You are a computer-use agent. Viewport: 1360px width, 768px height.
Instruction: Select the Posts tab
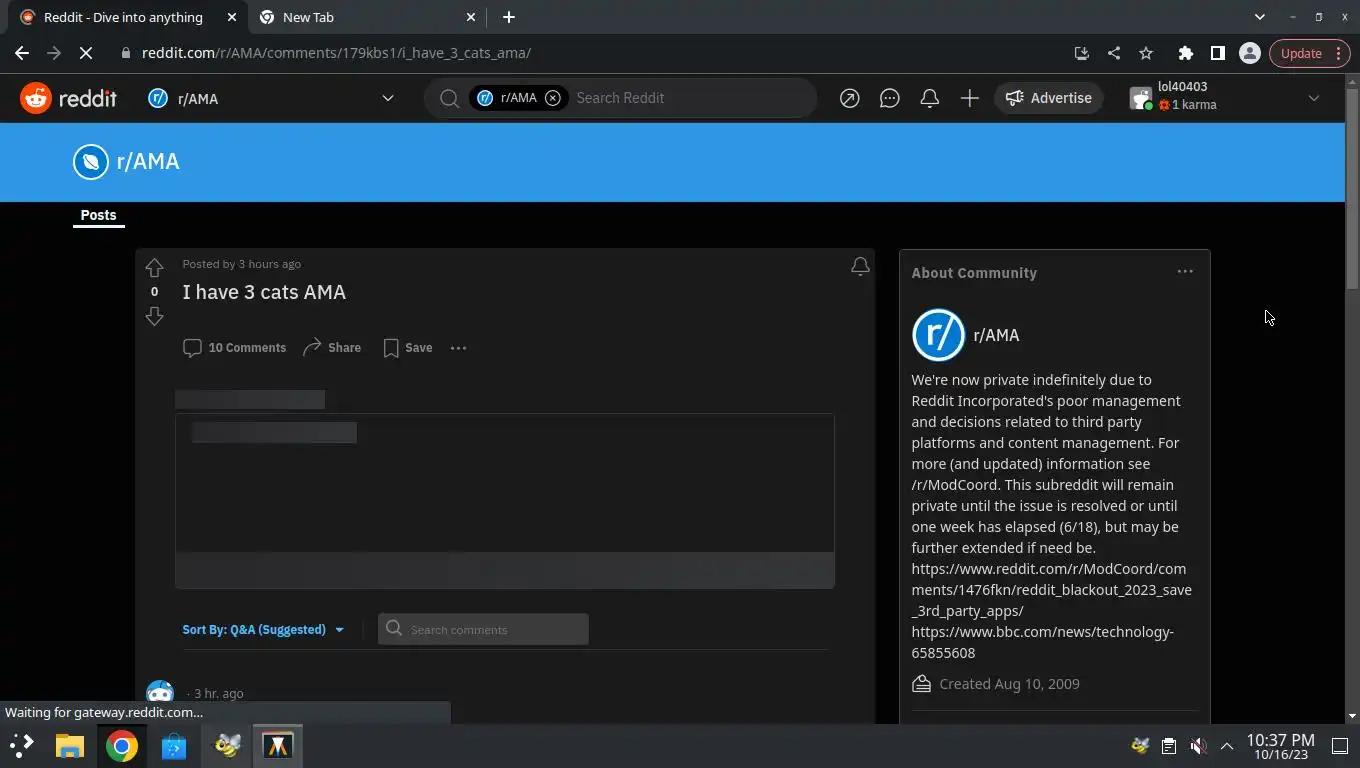click(98, 215)
